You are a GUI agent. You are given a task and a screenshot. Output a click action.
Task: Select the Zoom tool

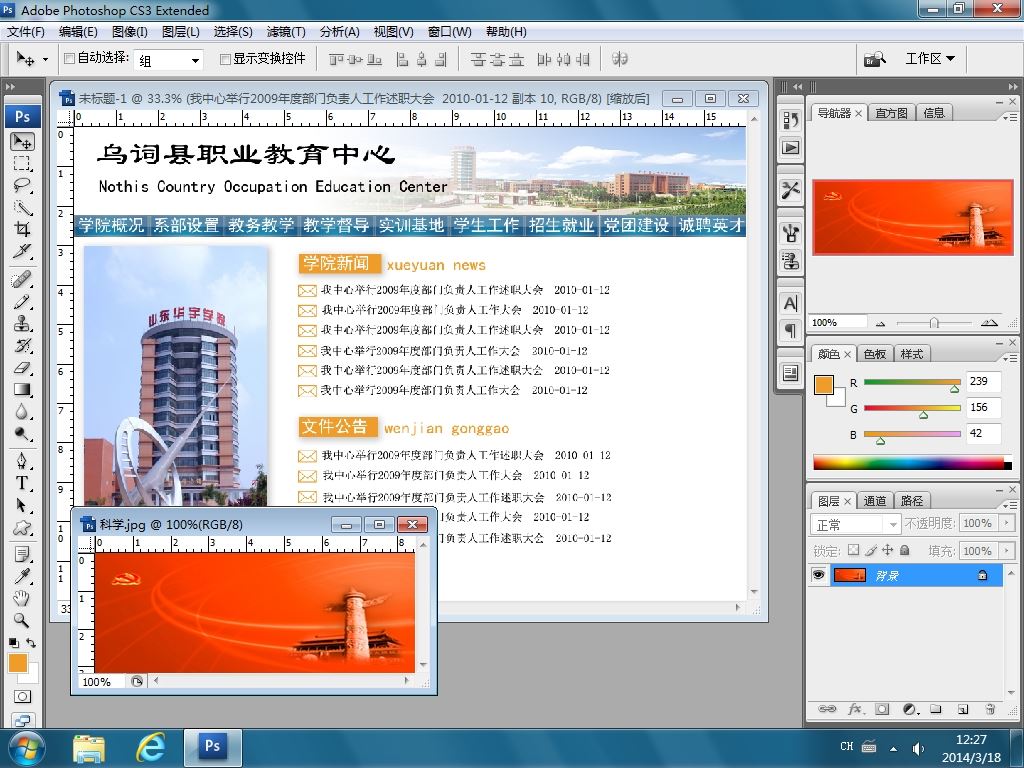[x=22, y=620]
